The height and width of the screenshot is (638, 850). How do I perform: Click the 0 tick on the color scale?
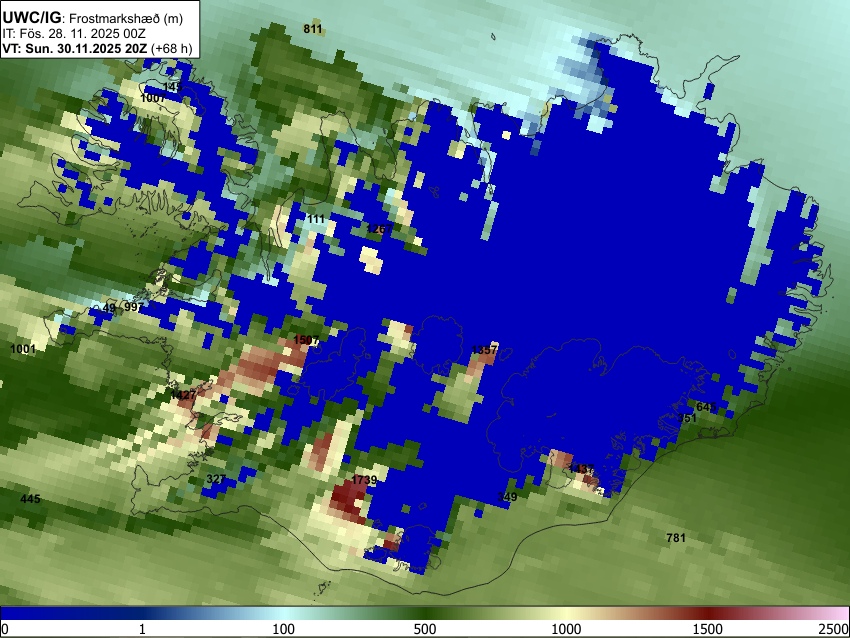tap(5, 629)
